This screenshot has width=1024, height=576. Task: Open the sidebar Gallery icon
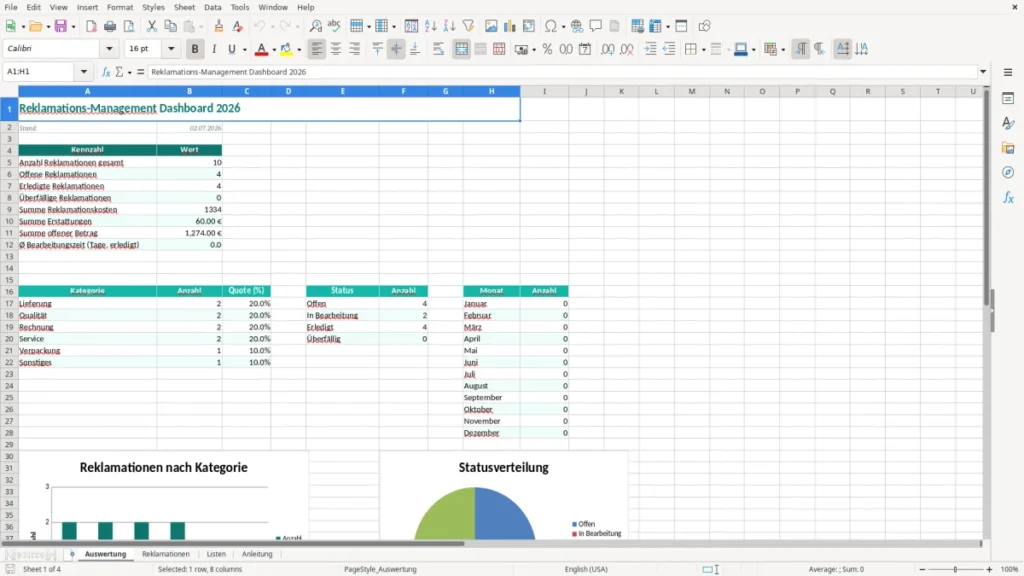pyautogui.click(x=1008, y=148)
